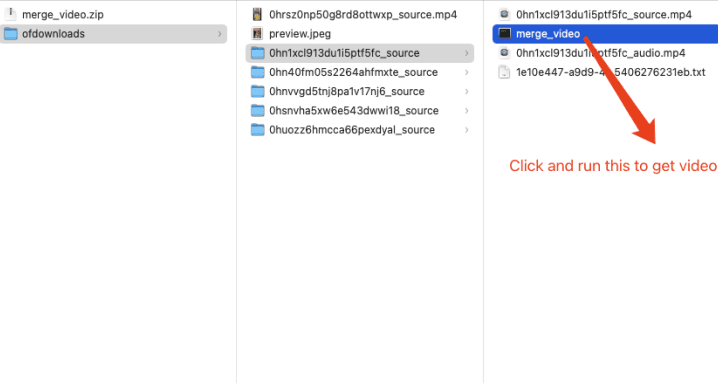Viewport: 718px width, 384px height.
Task: Click the column divider between first and second columns
Action: pos(236,192)
